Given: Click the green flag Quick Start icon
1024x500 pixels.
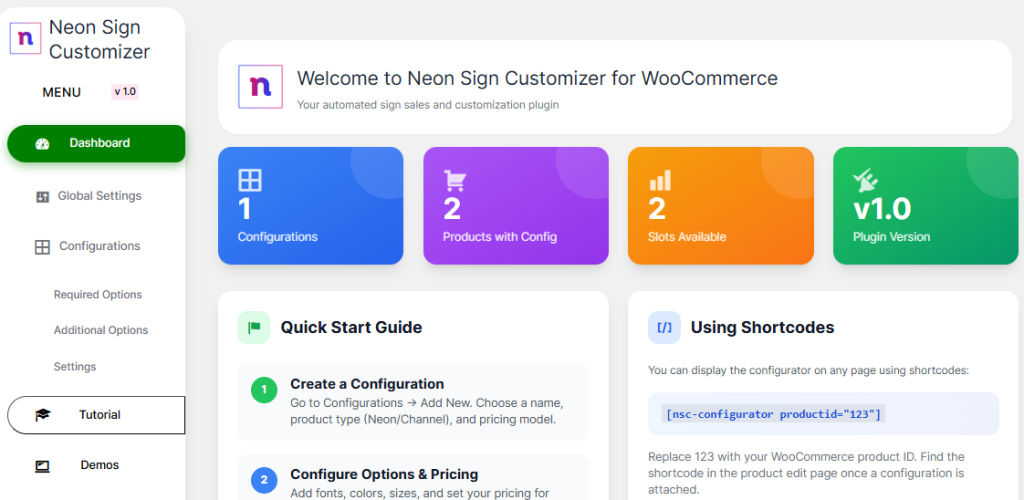Looking at the screenshot, I should 254,327.
